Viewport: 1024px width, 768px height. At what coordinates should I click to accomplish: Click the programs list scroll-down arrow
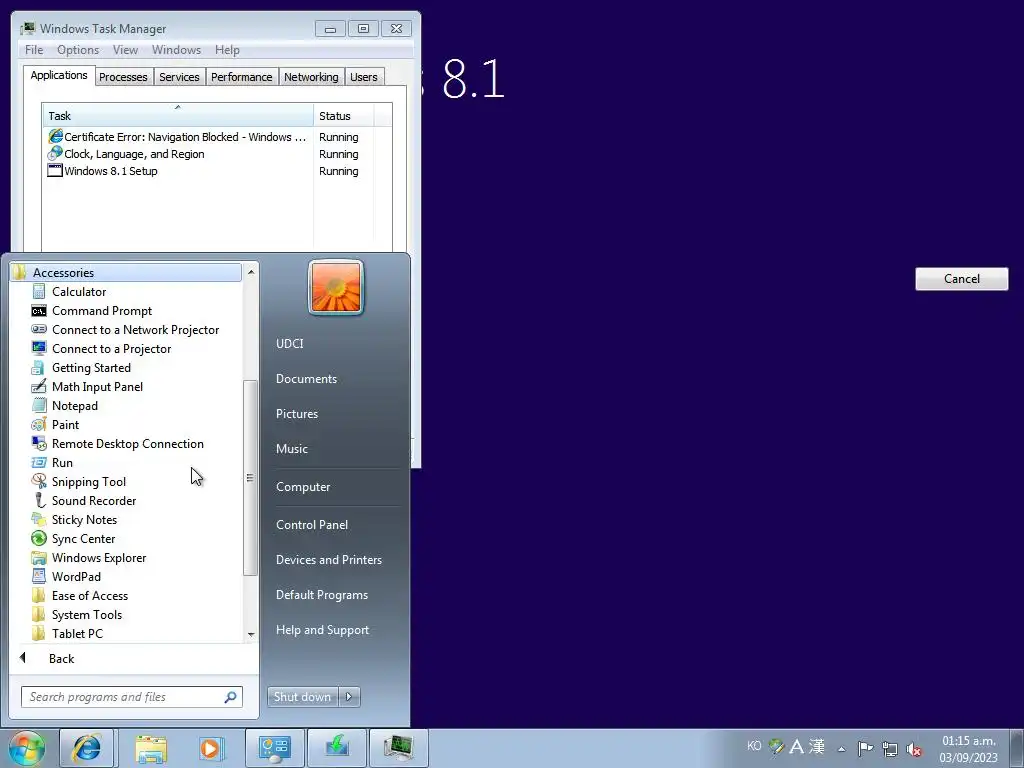tap(251, 634)
